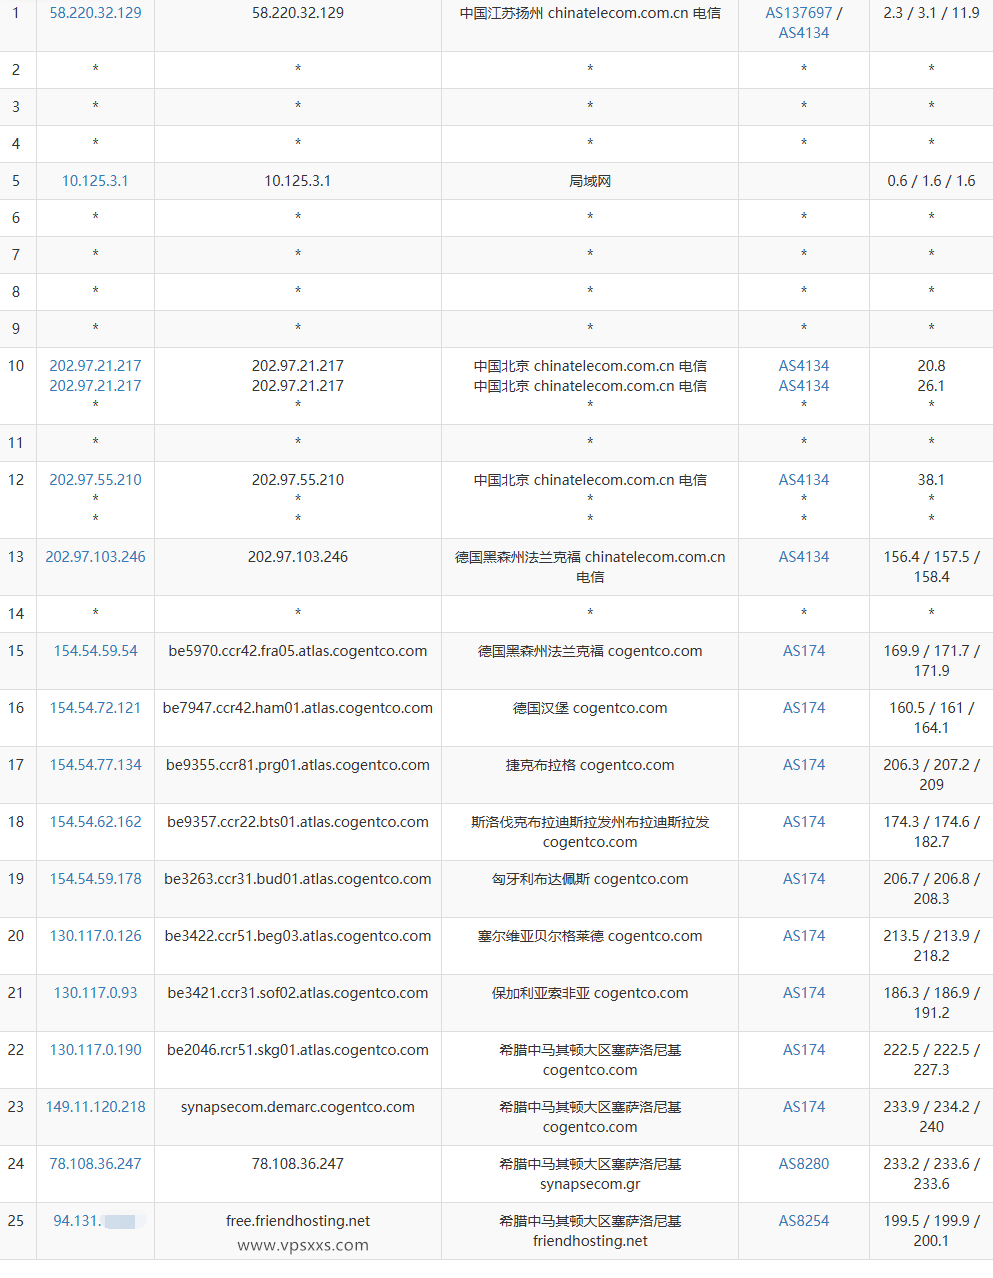The width and height of the screenshot is (993, 1278).
Task: Open first 202.97.21.217 link in hop 10
Action: [95, 366]
